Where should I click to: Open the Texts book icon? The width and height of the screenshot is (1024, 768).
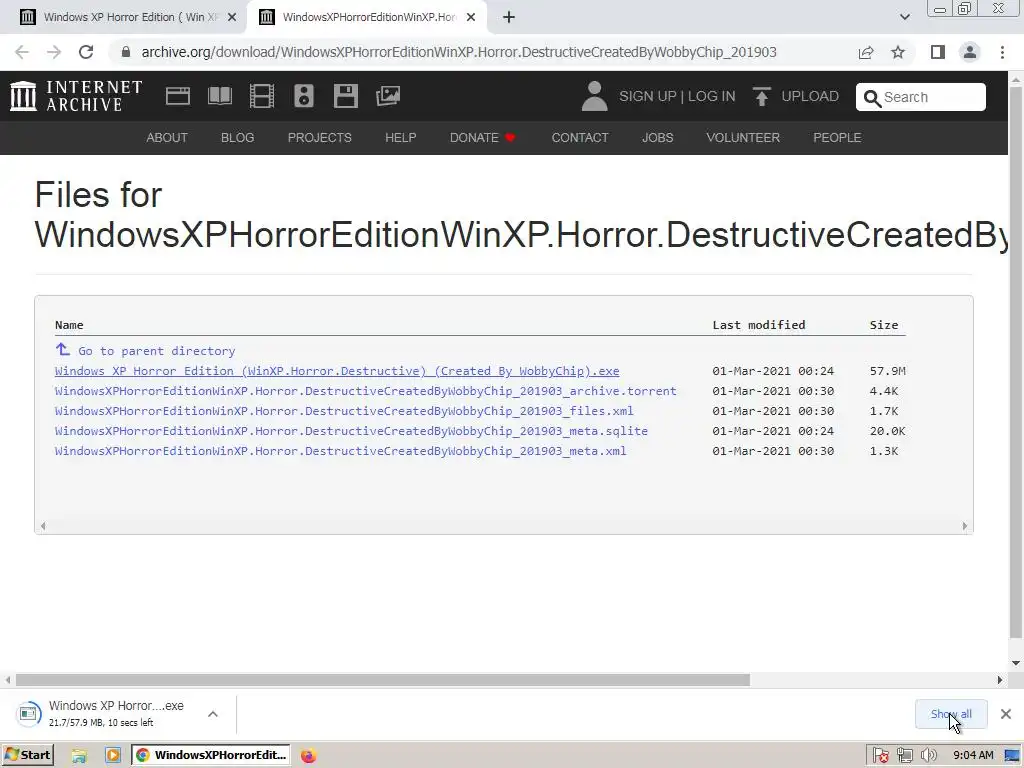219,96
